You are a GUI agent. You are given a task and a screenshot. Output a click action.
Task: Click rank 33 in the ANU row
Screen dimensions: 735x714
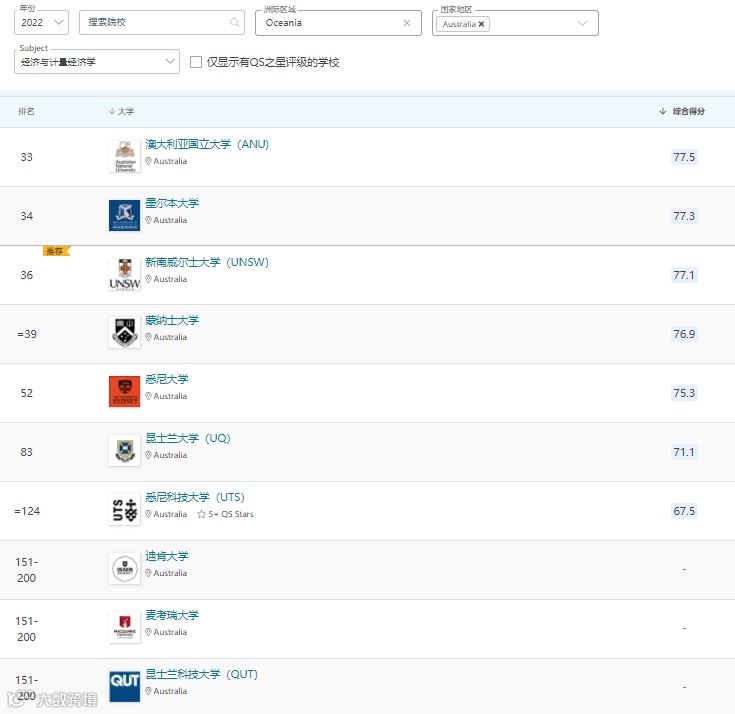point(26,157)
